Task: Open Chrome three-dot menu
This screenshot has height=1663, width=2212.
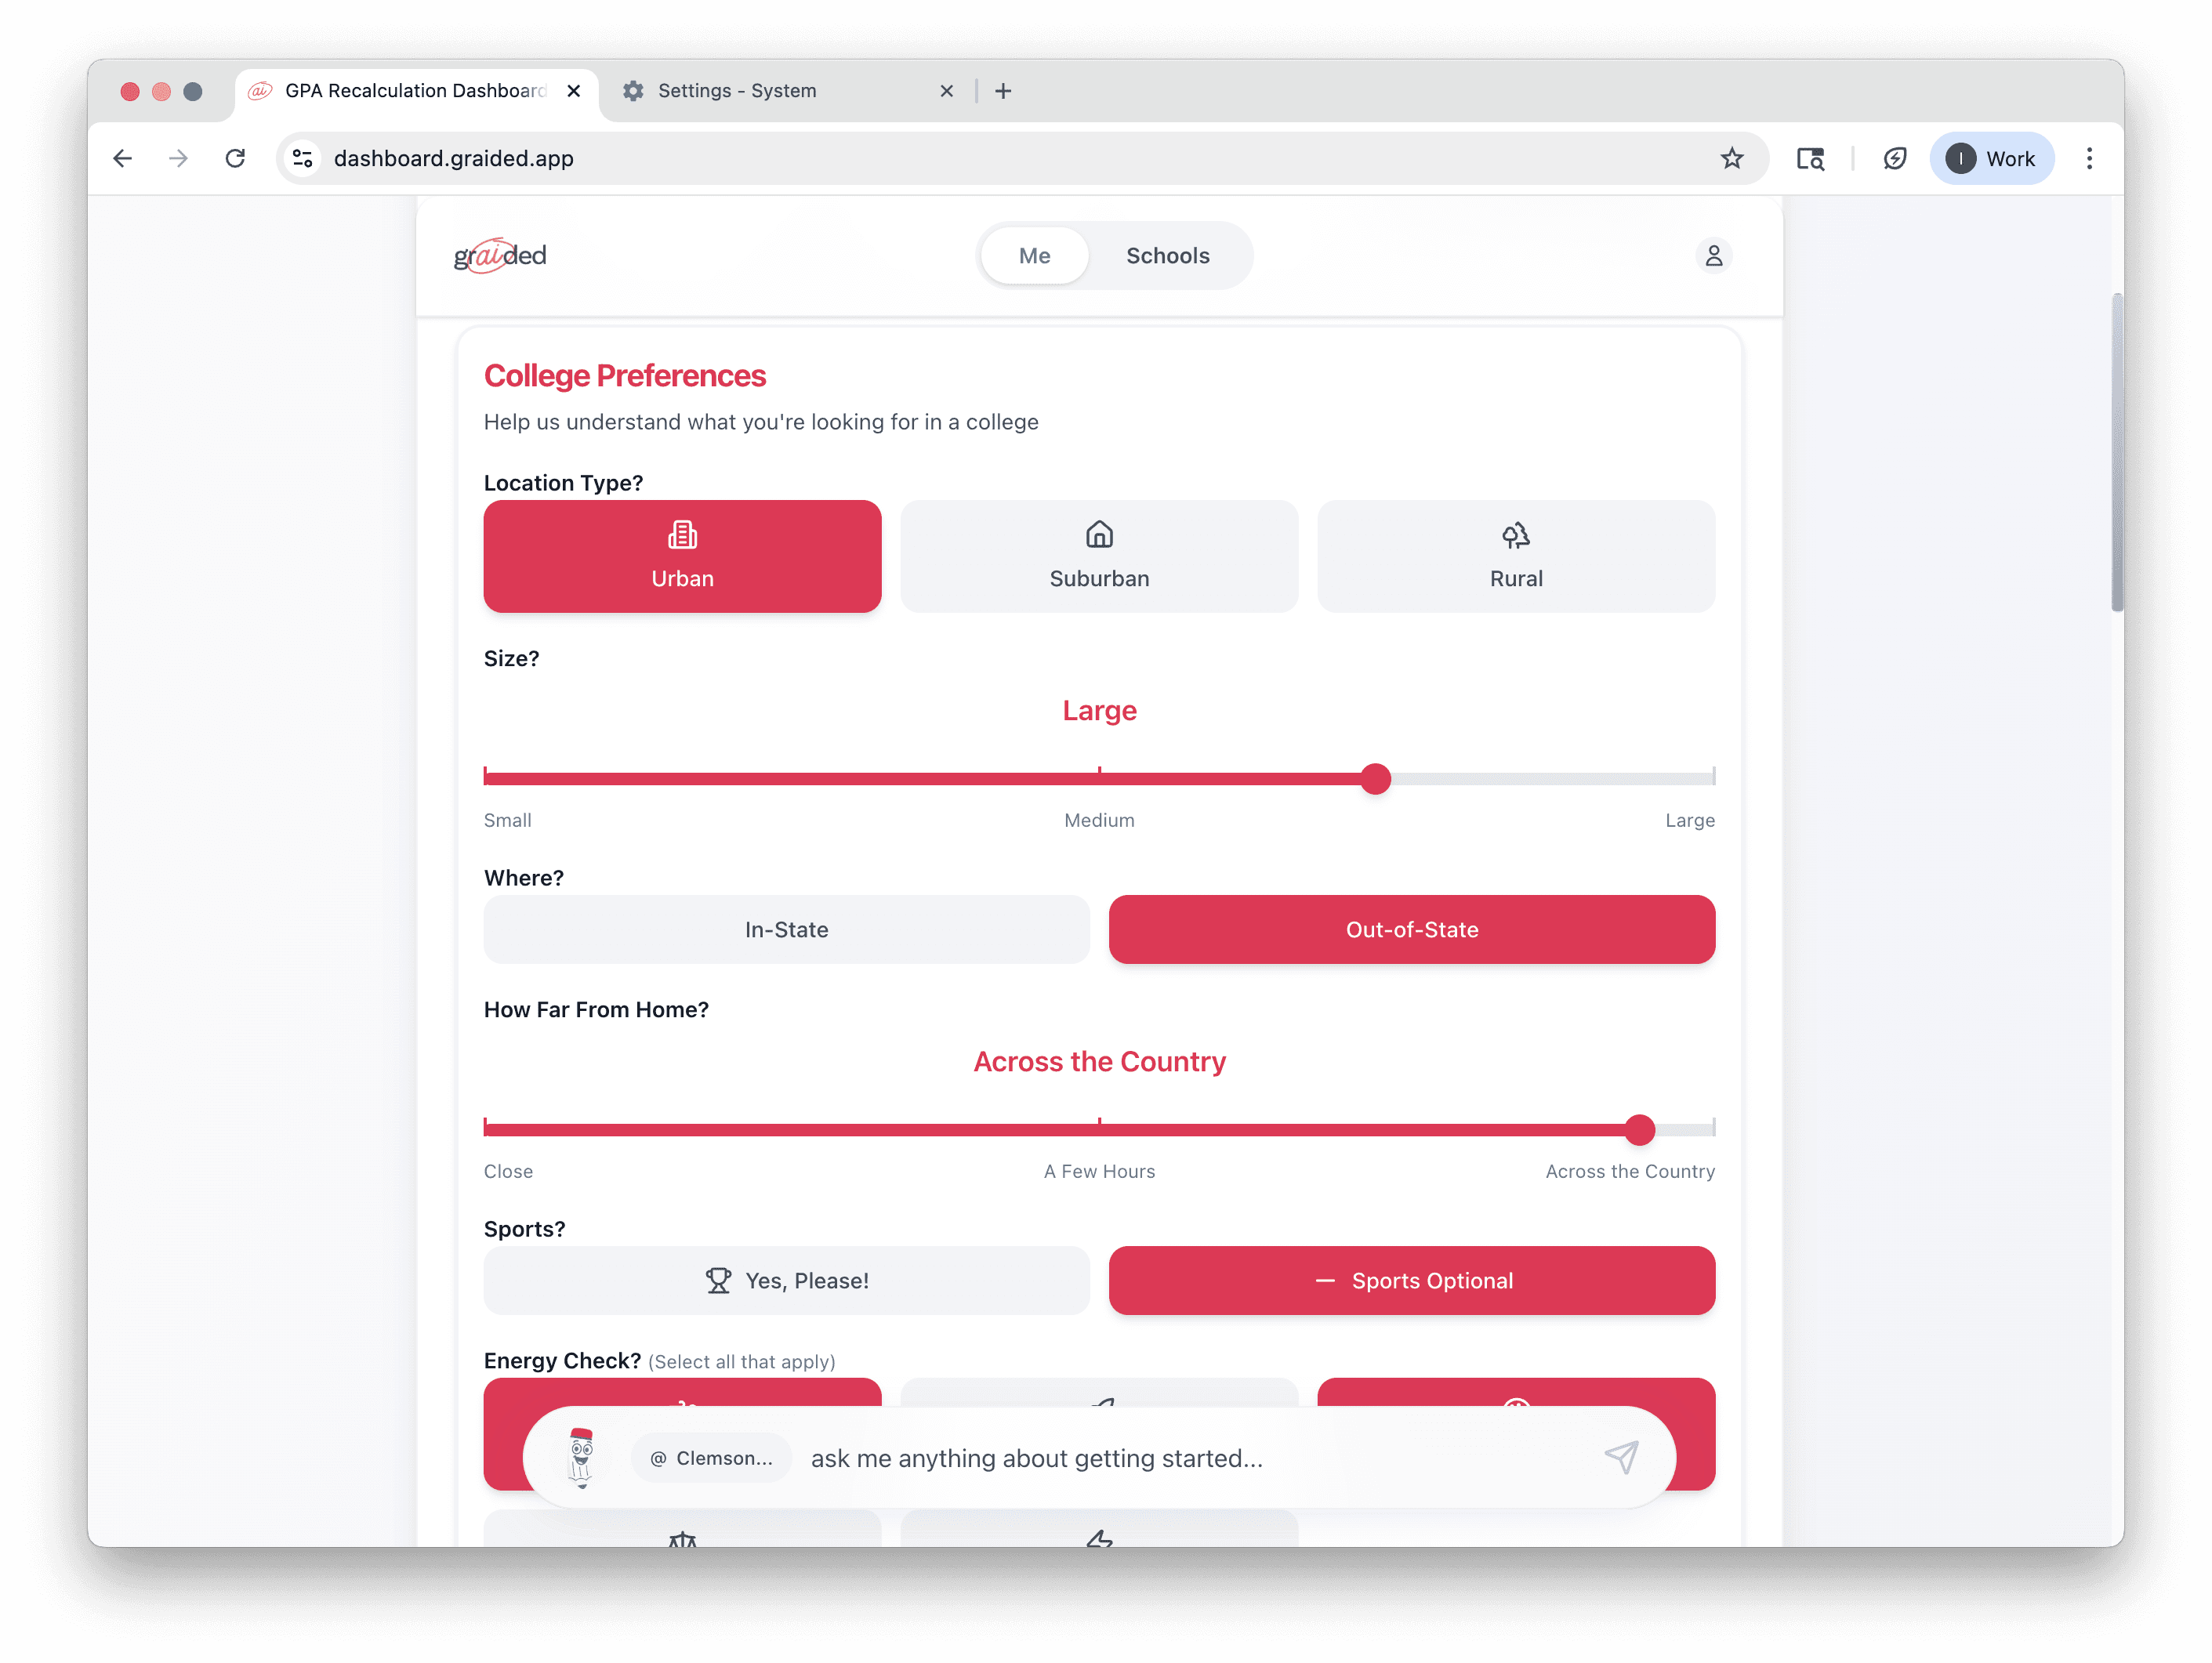Action: point(2088,158)
